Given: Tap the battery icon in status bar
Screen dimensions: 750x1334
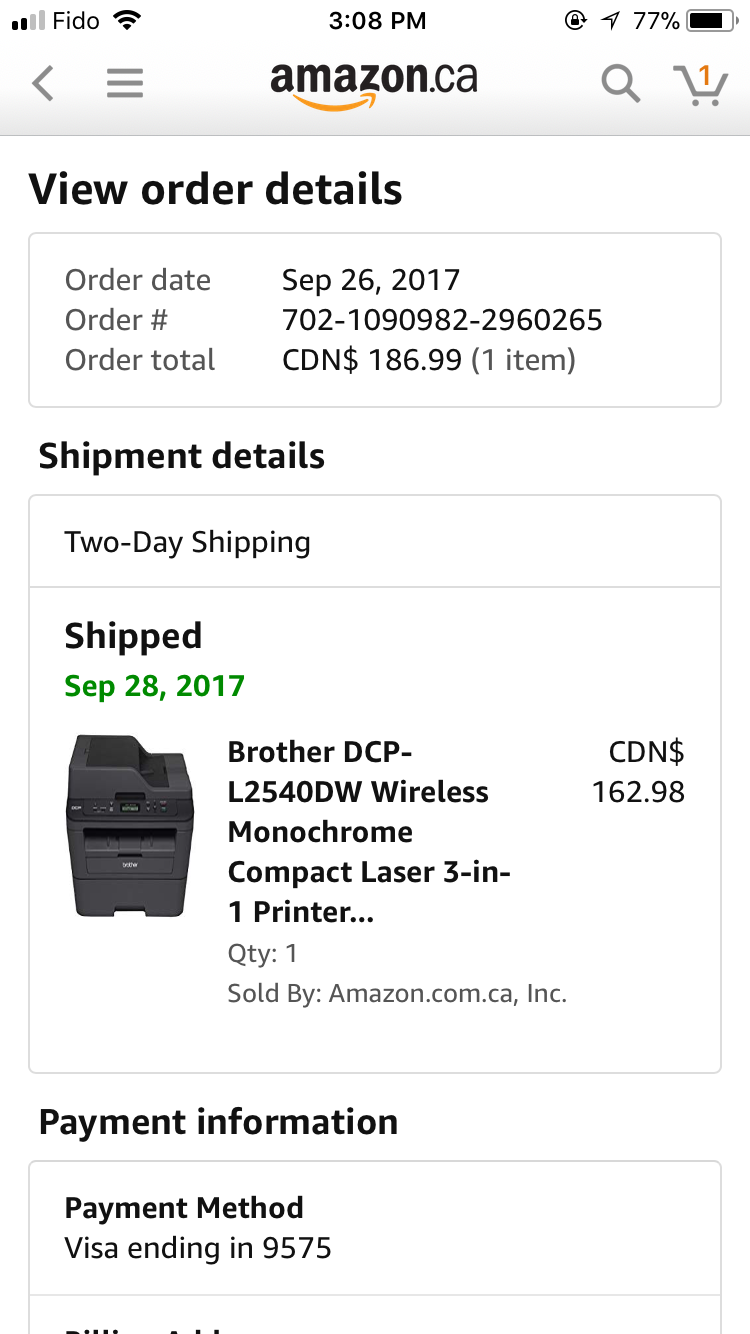Looking at the screenshot, I should [711, 20].
